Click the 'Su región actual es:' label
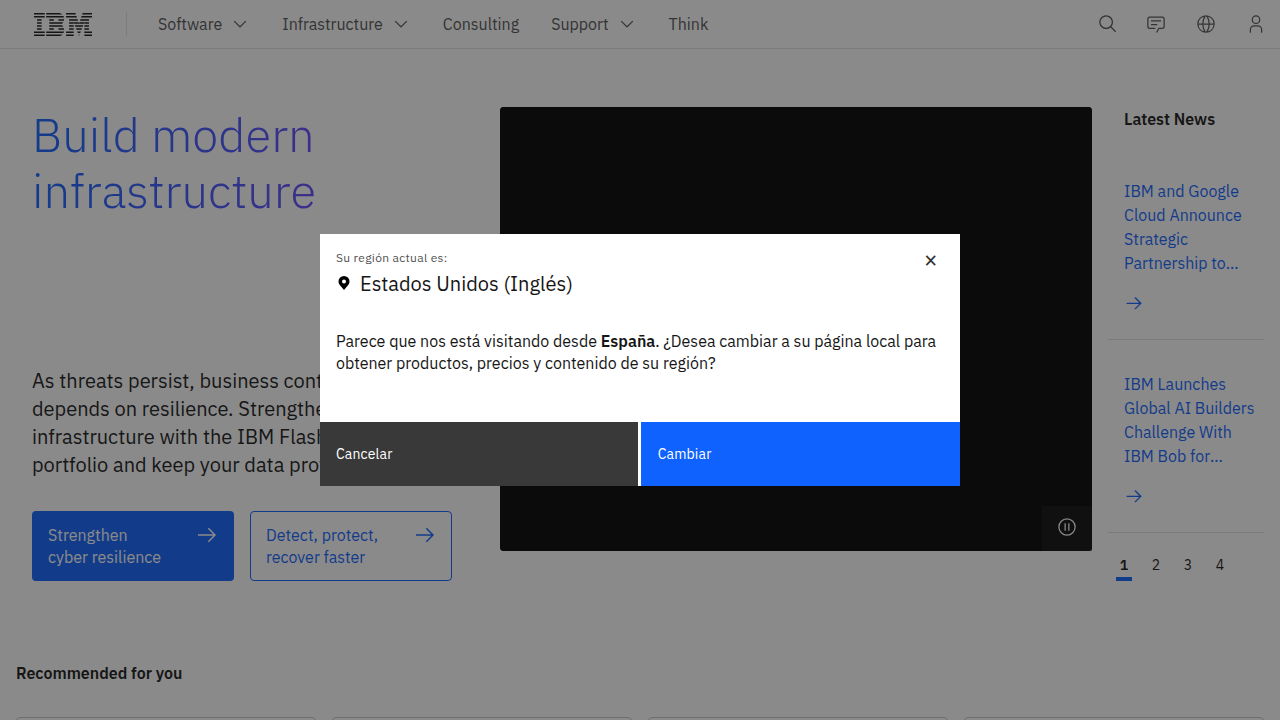The image size is (1280, 720). pos(391,258)
